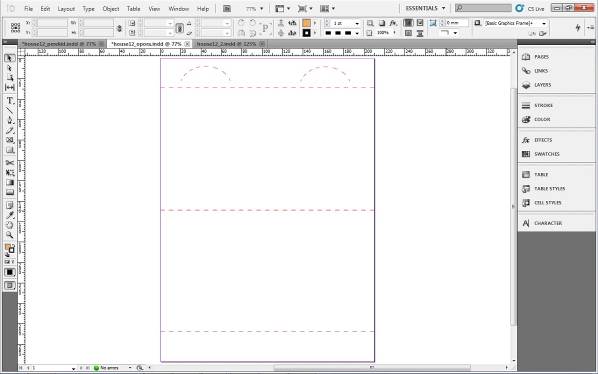Open the corner options shape dropdown
This screenshot has width=598, height=374.
point(455,34)
